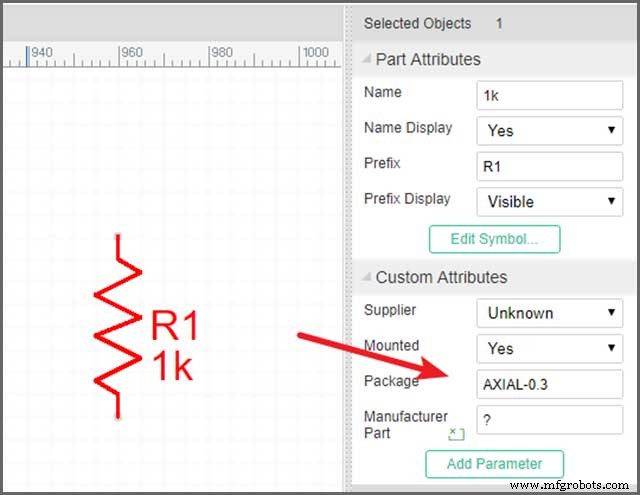Open the Prefix Display dropdown

point(549,202)
